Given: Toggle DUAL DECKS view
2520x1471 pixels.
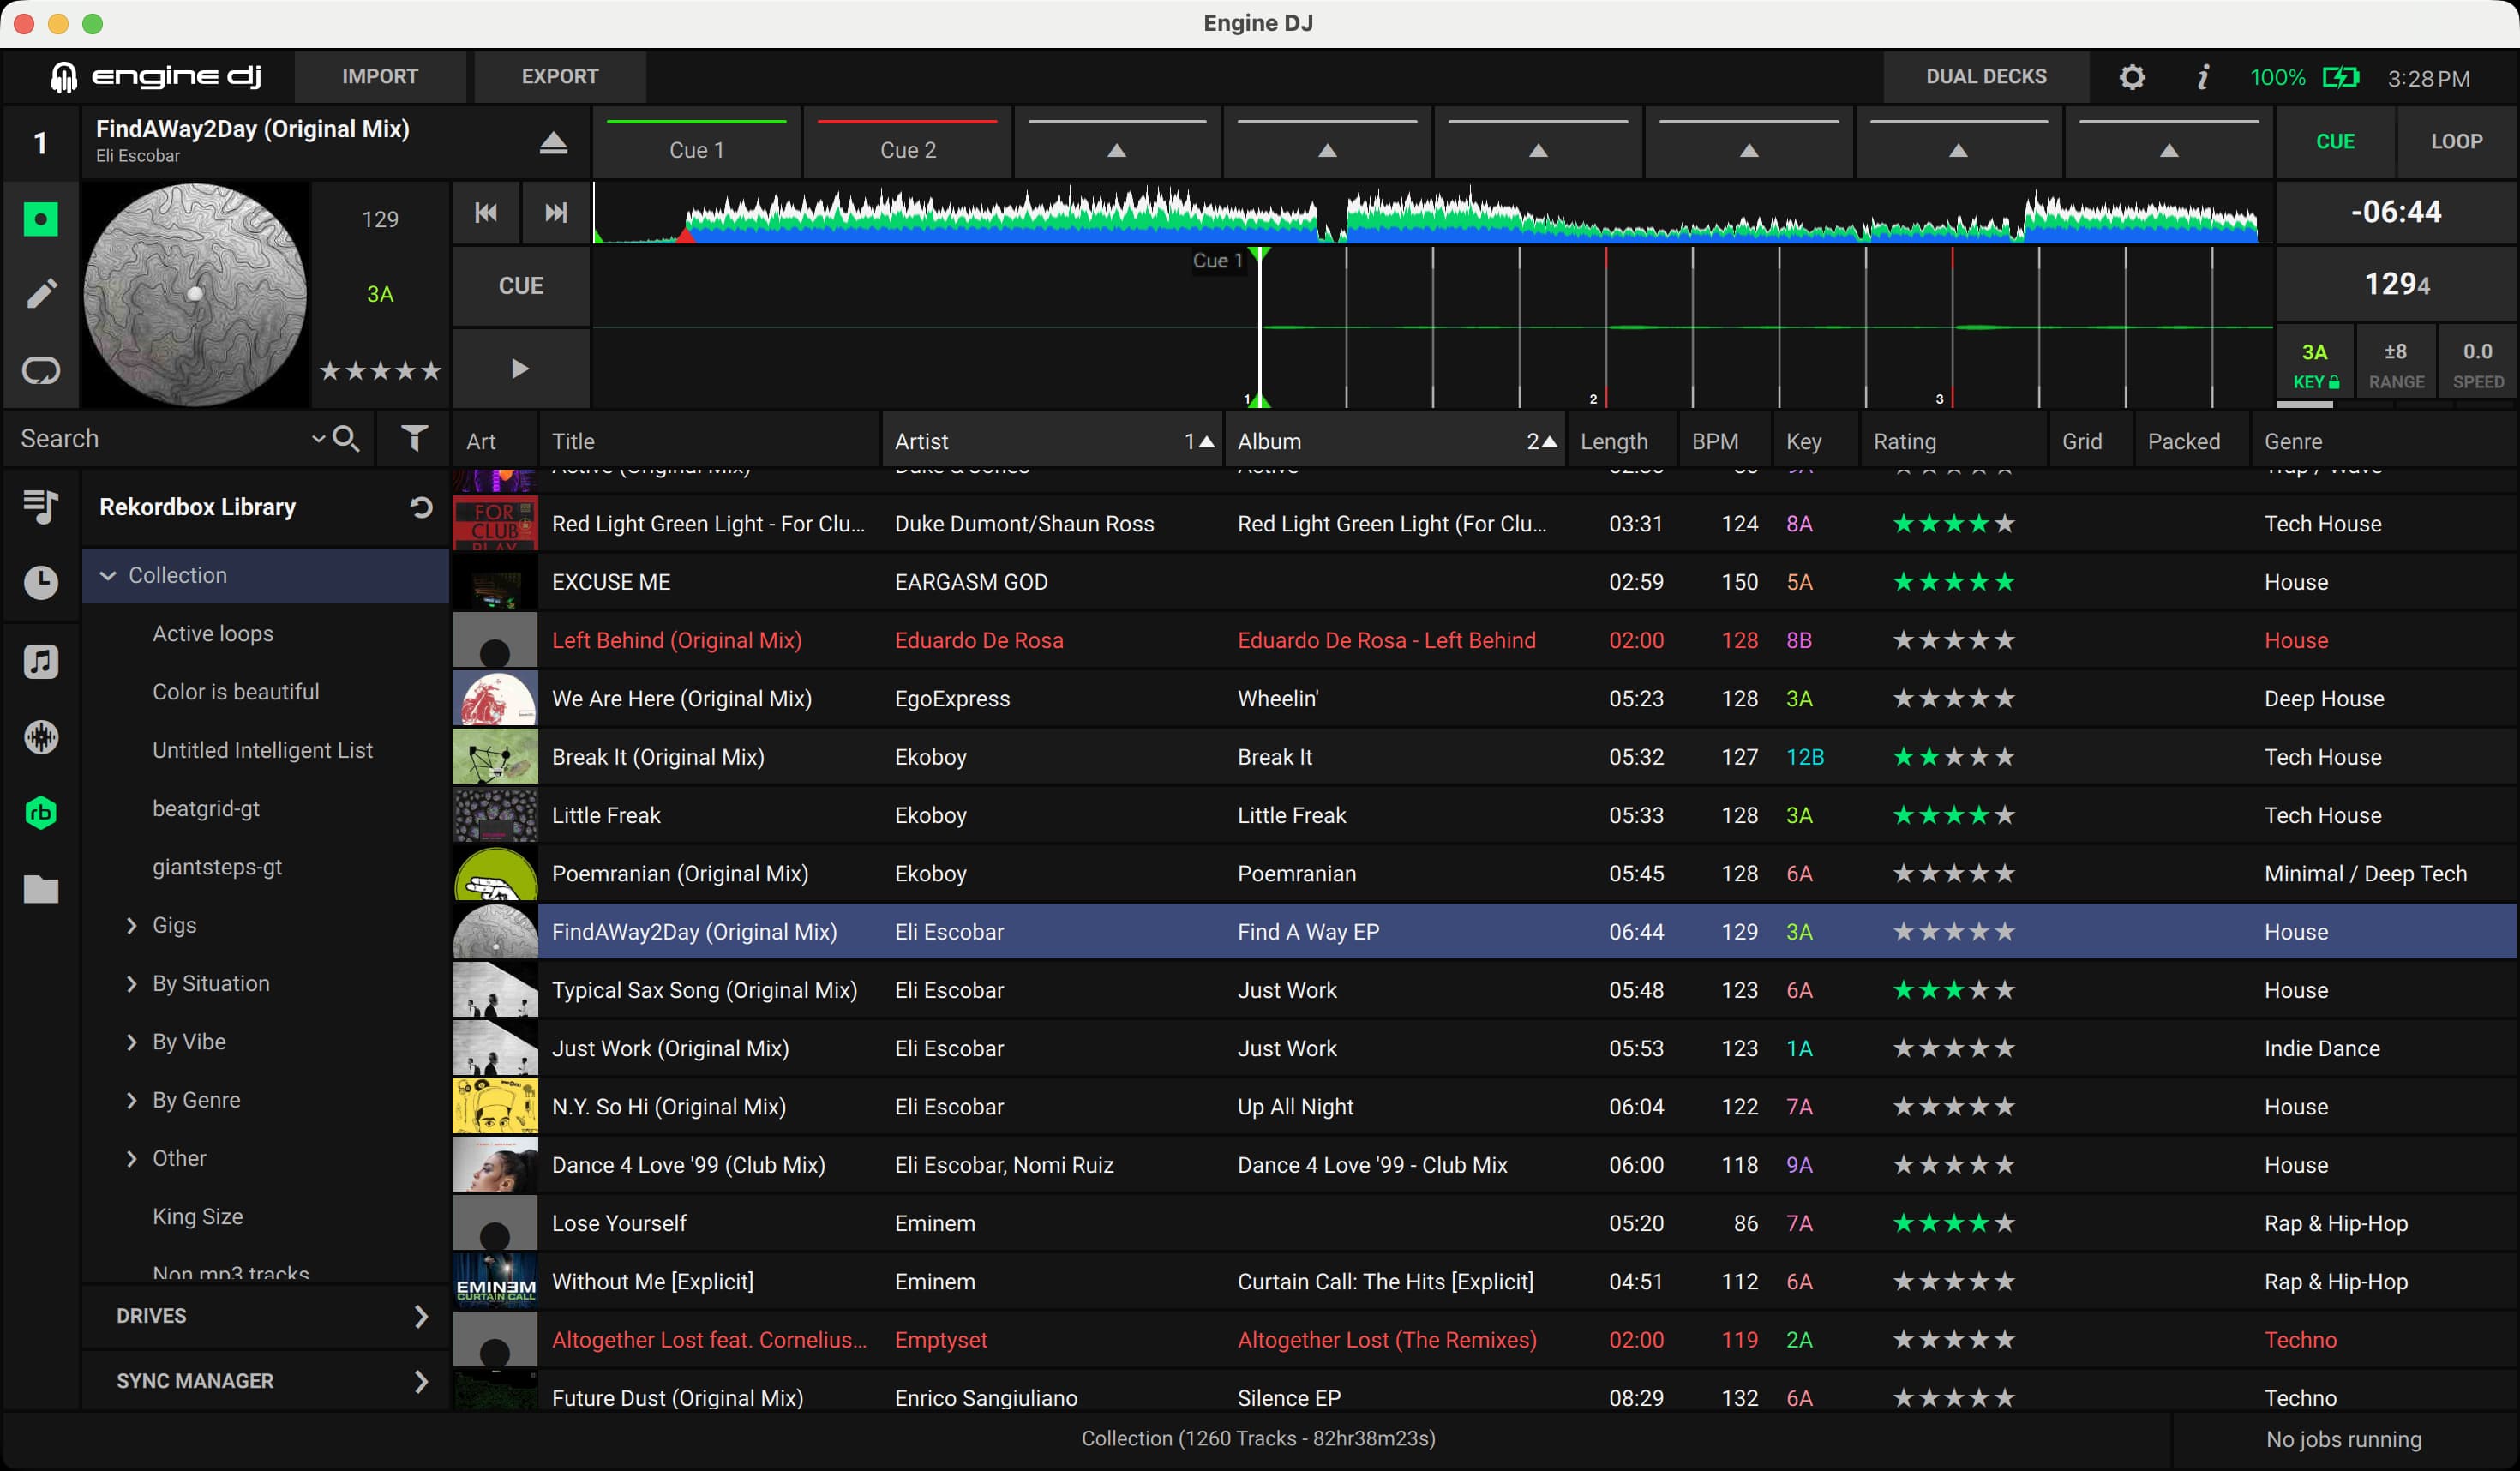Looking at the screenshot, I should tap(1986, 76).
